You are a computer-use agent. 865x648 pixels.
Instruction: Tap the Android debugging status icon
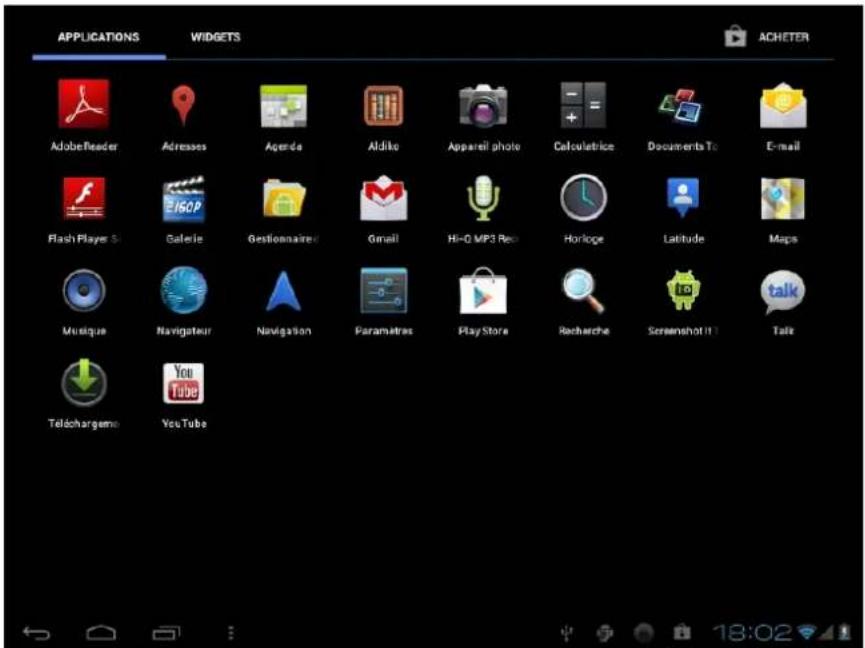tap(605, 633)
